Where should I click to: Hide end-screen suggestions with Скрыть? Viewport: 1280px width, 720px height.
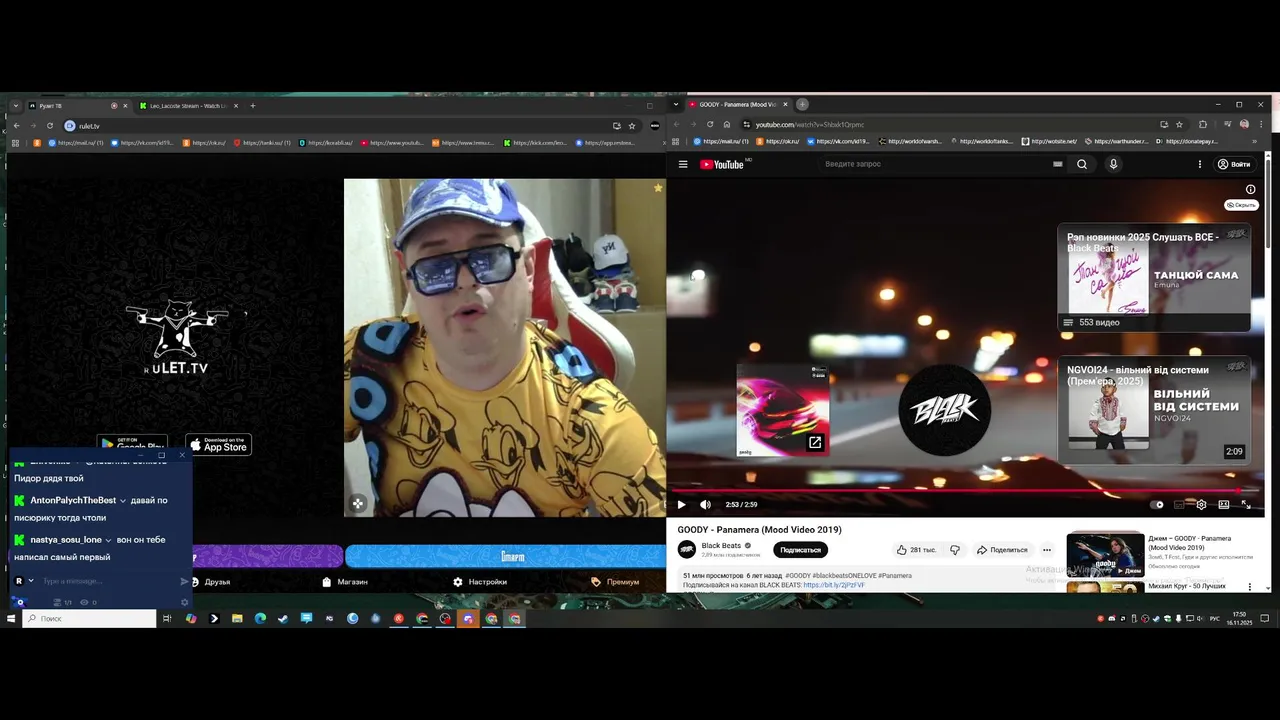[x=1241, y=205]
